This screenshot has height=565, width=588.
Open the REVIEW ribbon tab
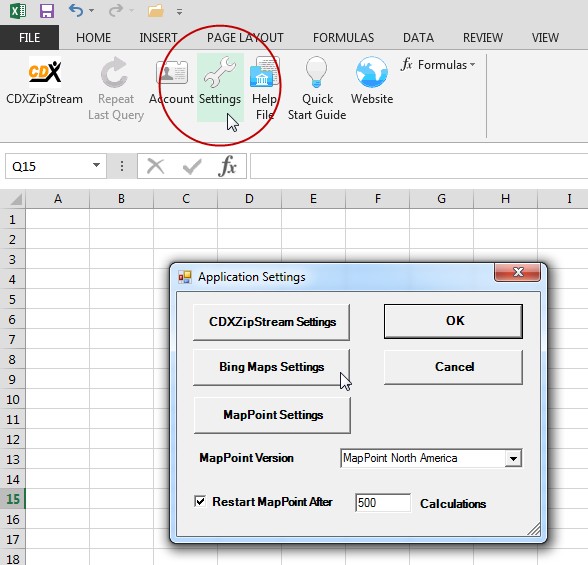coord(483,37)
